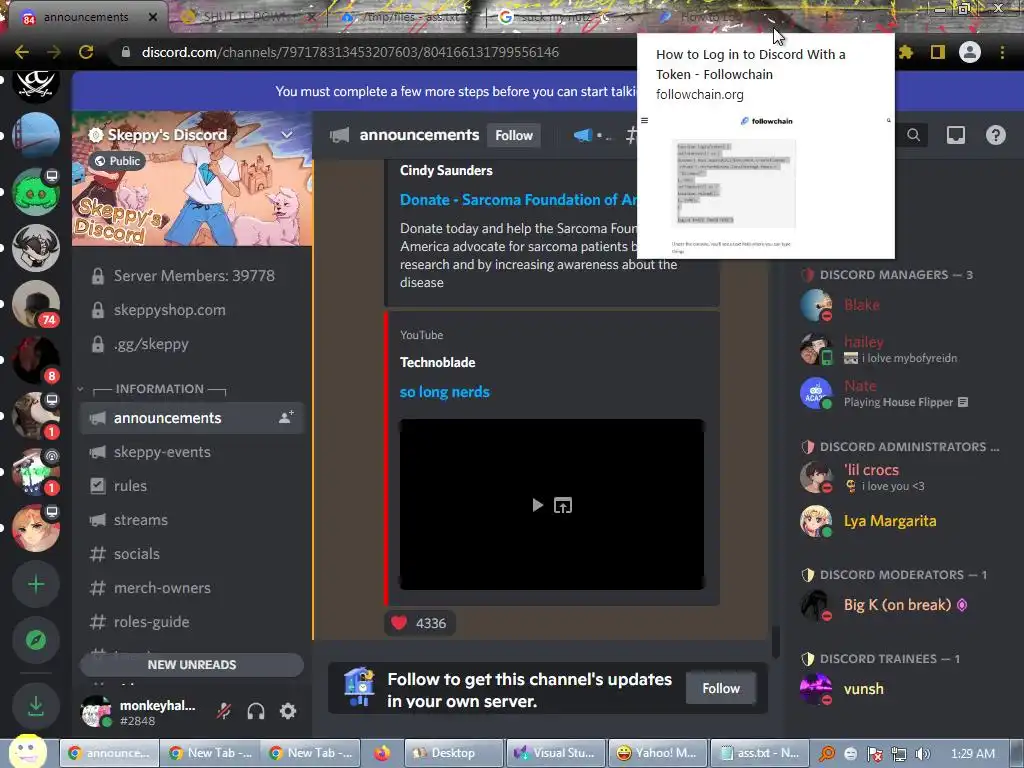Screen dimensions: 1024x768
Task: Reload page with refresh icon
Action: tap(86, 52)
